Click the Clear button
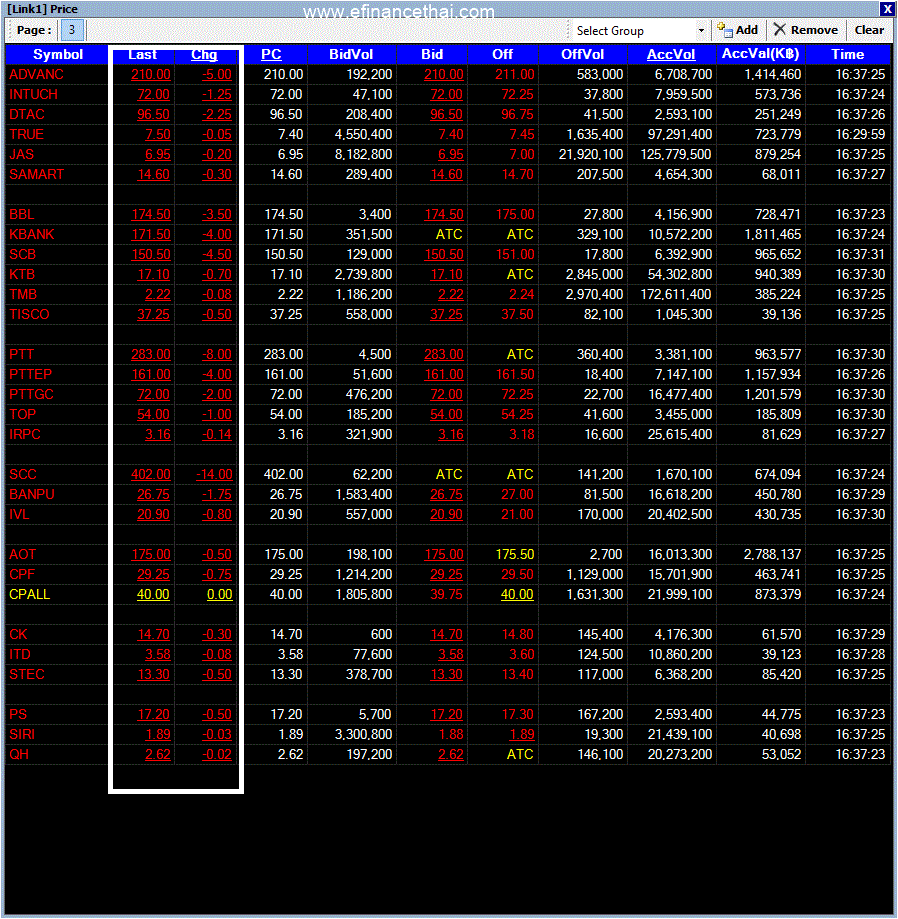Image resolution: width=898 pixels, height=919 pixels. (869, 30)
